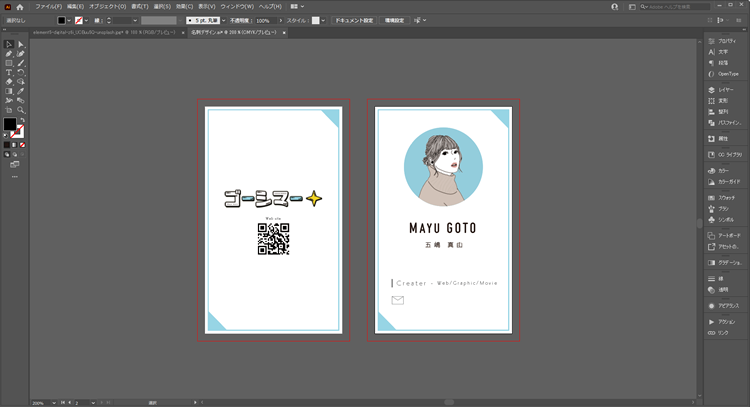Open the プロパティ (Properties) panel
The width and height of the screenshot is (750, 407).
(727, 40)
